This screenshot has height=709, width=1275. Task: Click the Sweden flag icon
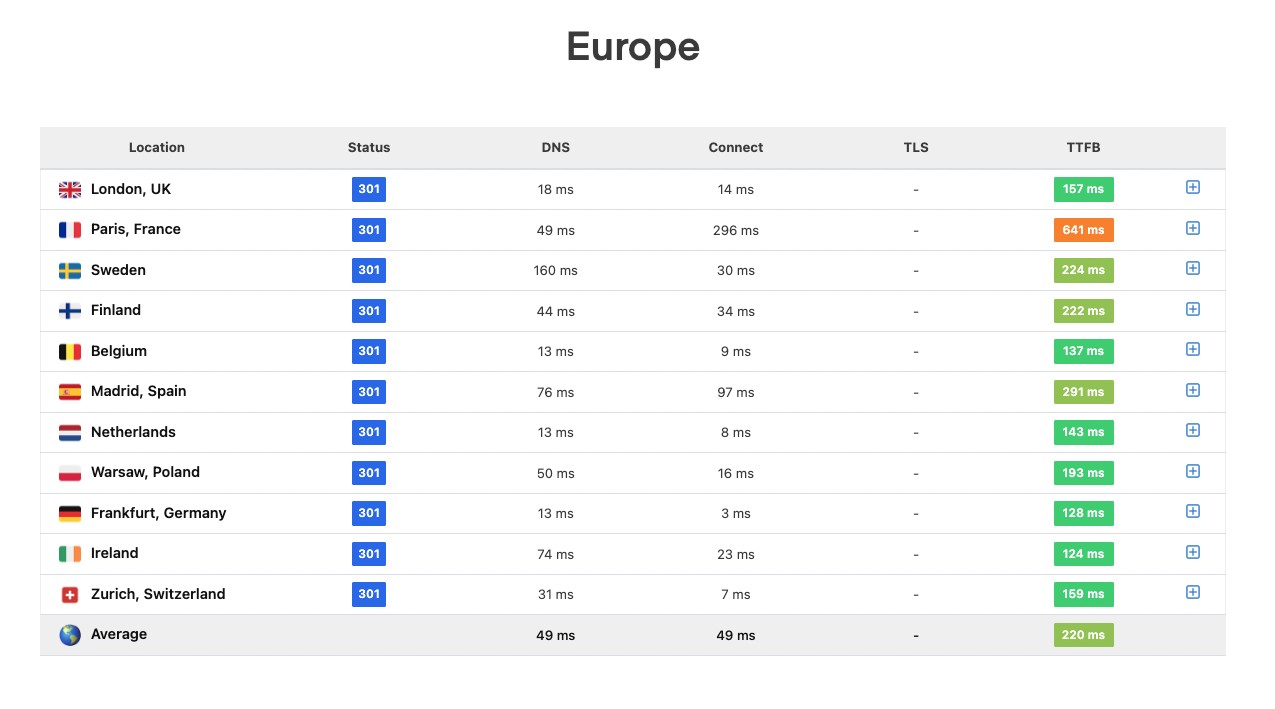point(70,271)
